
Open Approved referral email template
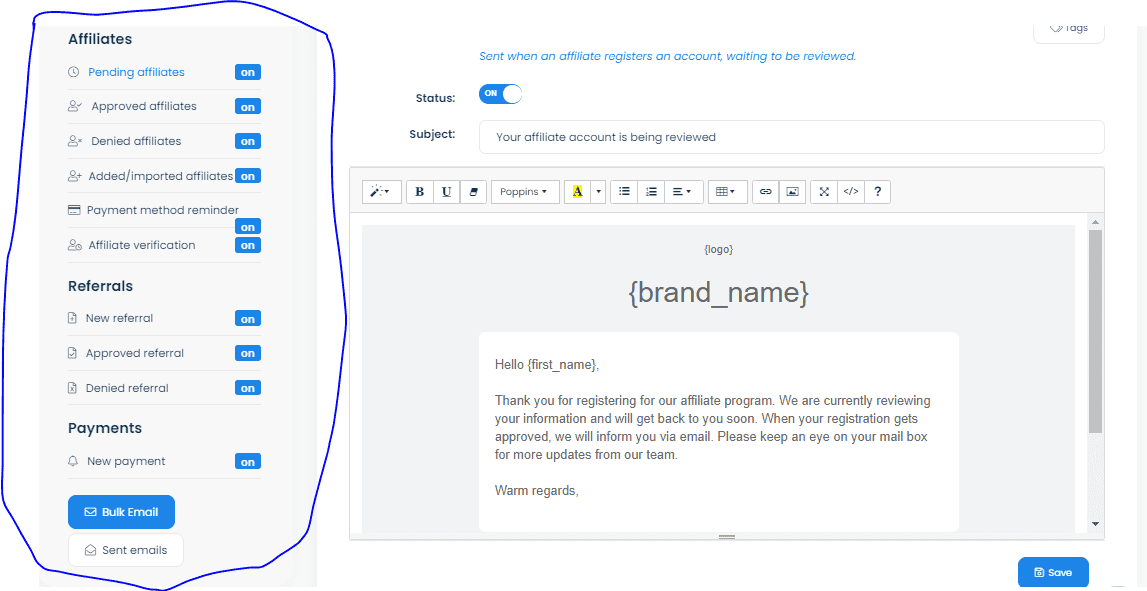click(x=135, y=353)
